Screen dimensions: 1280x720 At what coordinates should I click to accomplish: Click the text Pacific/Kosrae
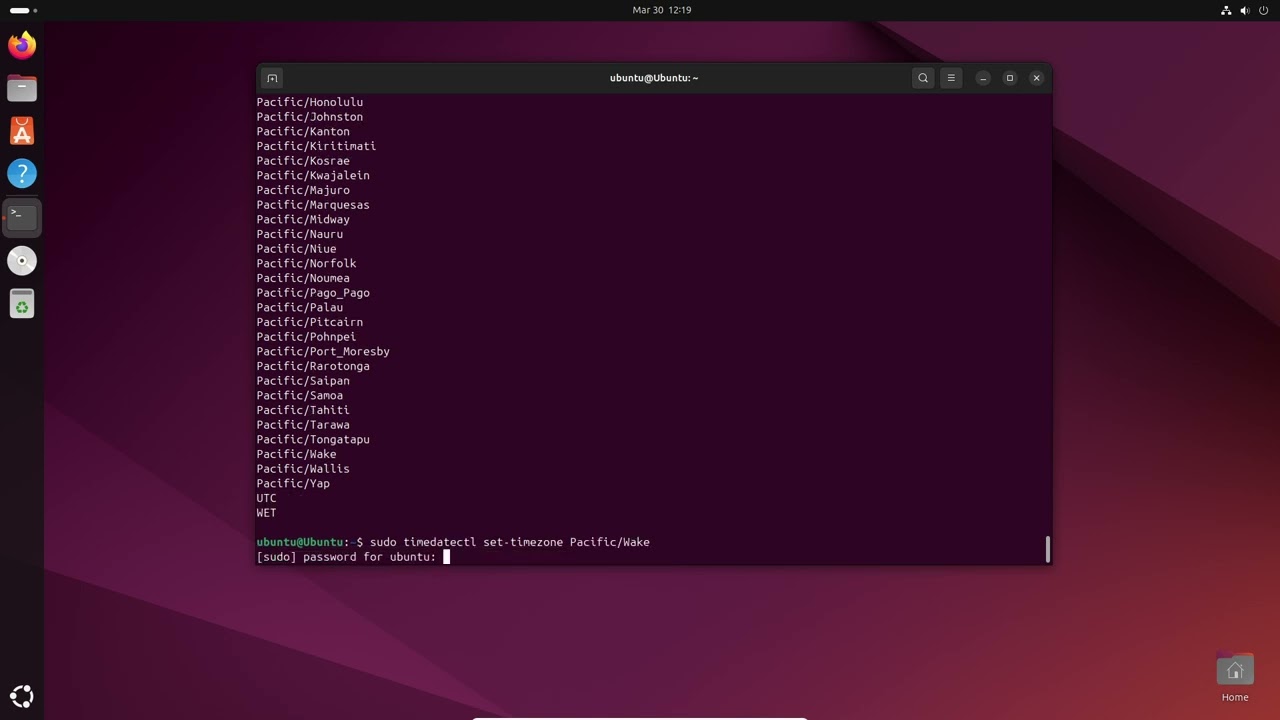(303, 161)
